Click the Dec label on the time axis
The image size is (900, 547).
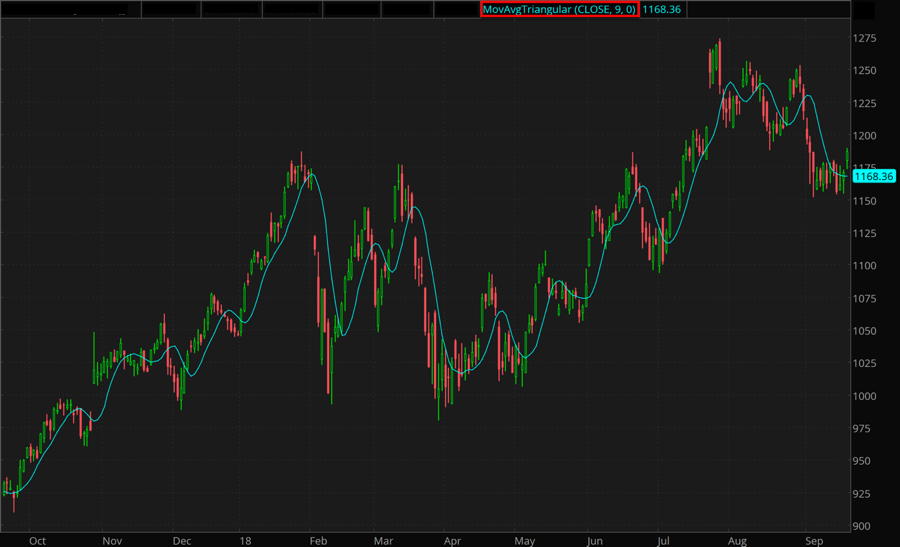tap(181, 540)
